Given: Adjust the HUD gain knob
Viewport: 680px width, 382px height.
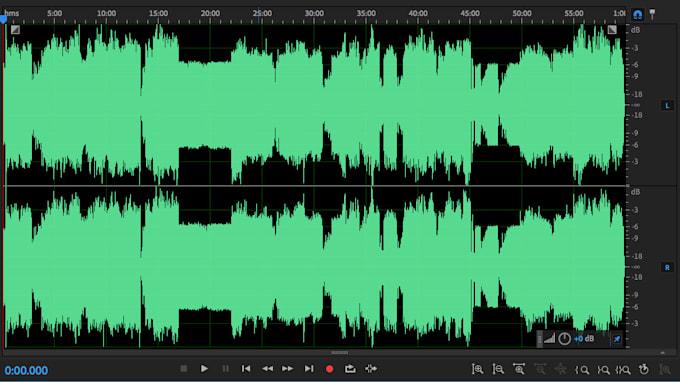Looking at the screenshot, I should (x=564, y=339).
